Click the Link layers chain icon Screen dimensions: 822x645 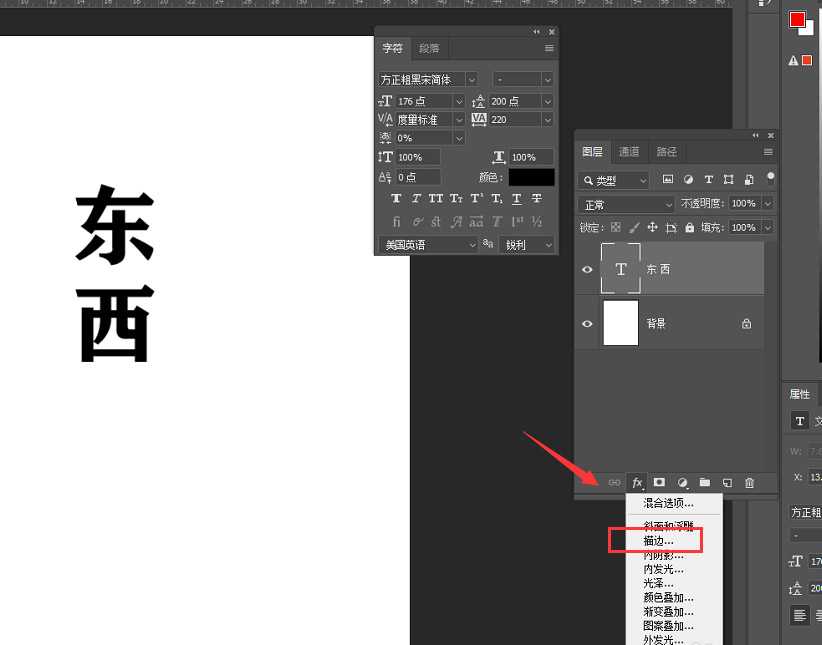pos(614,483)
